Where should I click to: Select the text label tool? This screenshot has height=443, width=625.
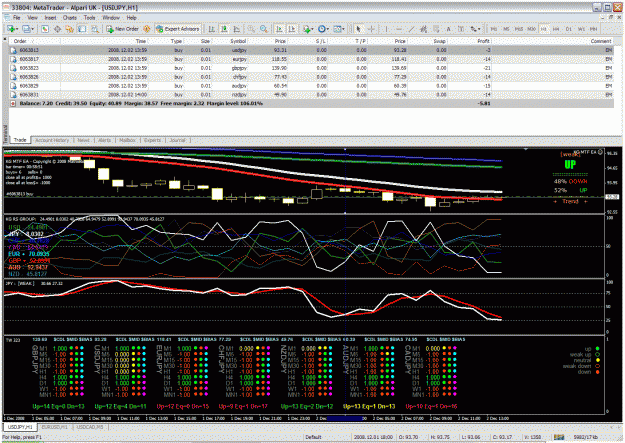click(x=448, y=29)
